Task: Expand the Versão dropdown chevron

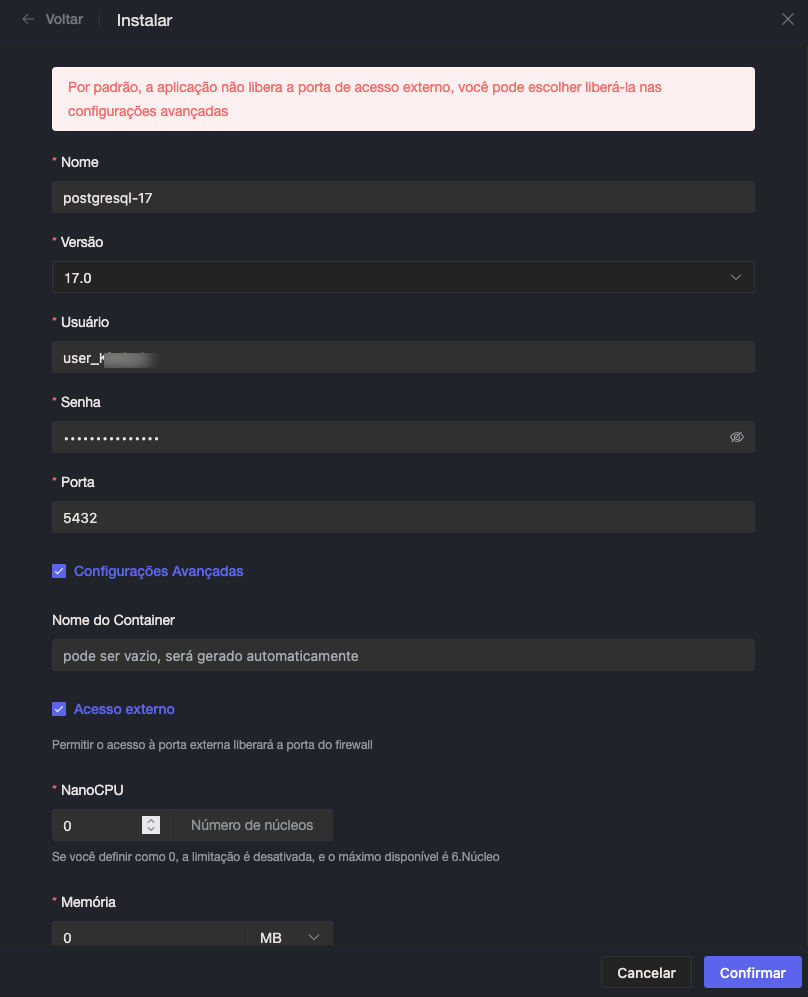Action: 736,277
